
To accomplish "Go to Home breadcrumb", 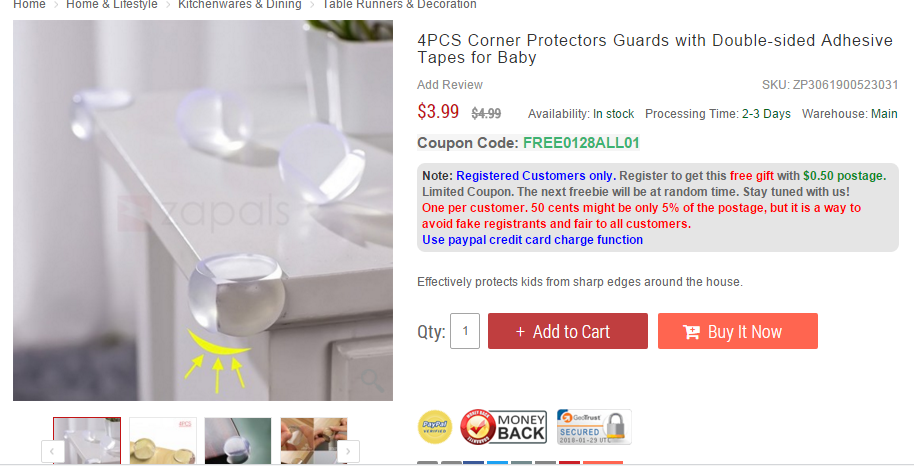I will coord(29,5).
